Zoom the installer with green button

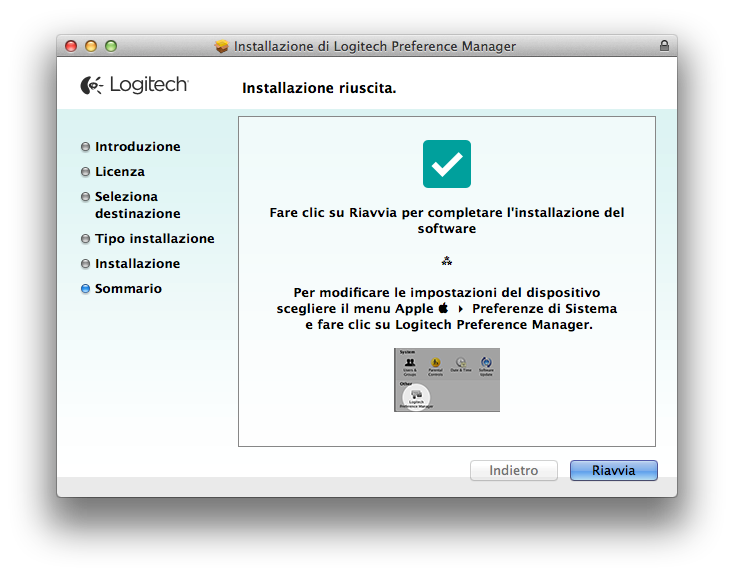click(111, 46)
